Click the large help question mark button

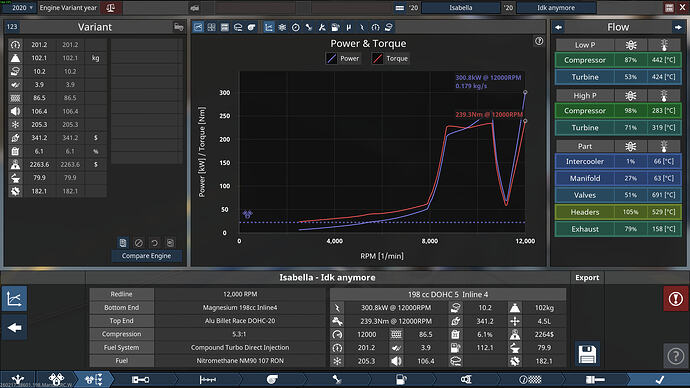click(x=675, y=355)
